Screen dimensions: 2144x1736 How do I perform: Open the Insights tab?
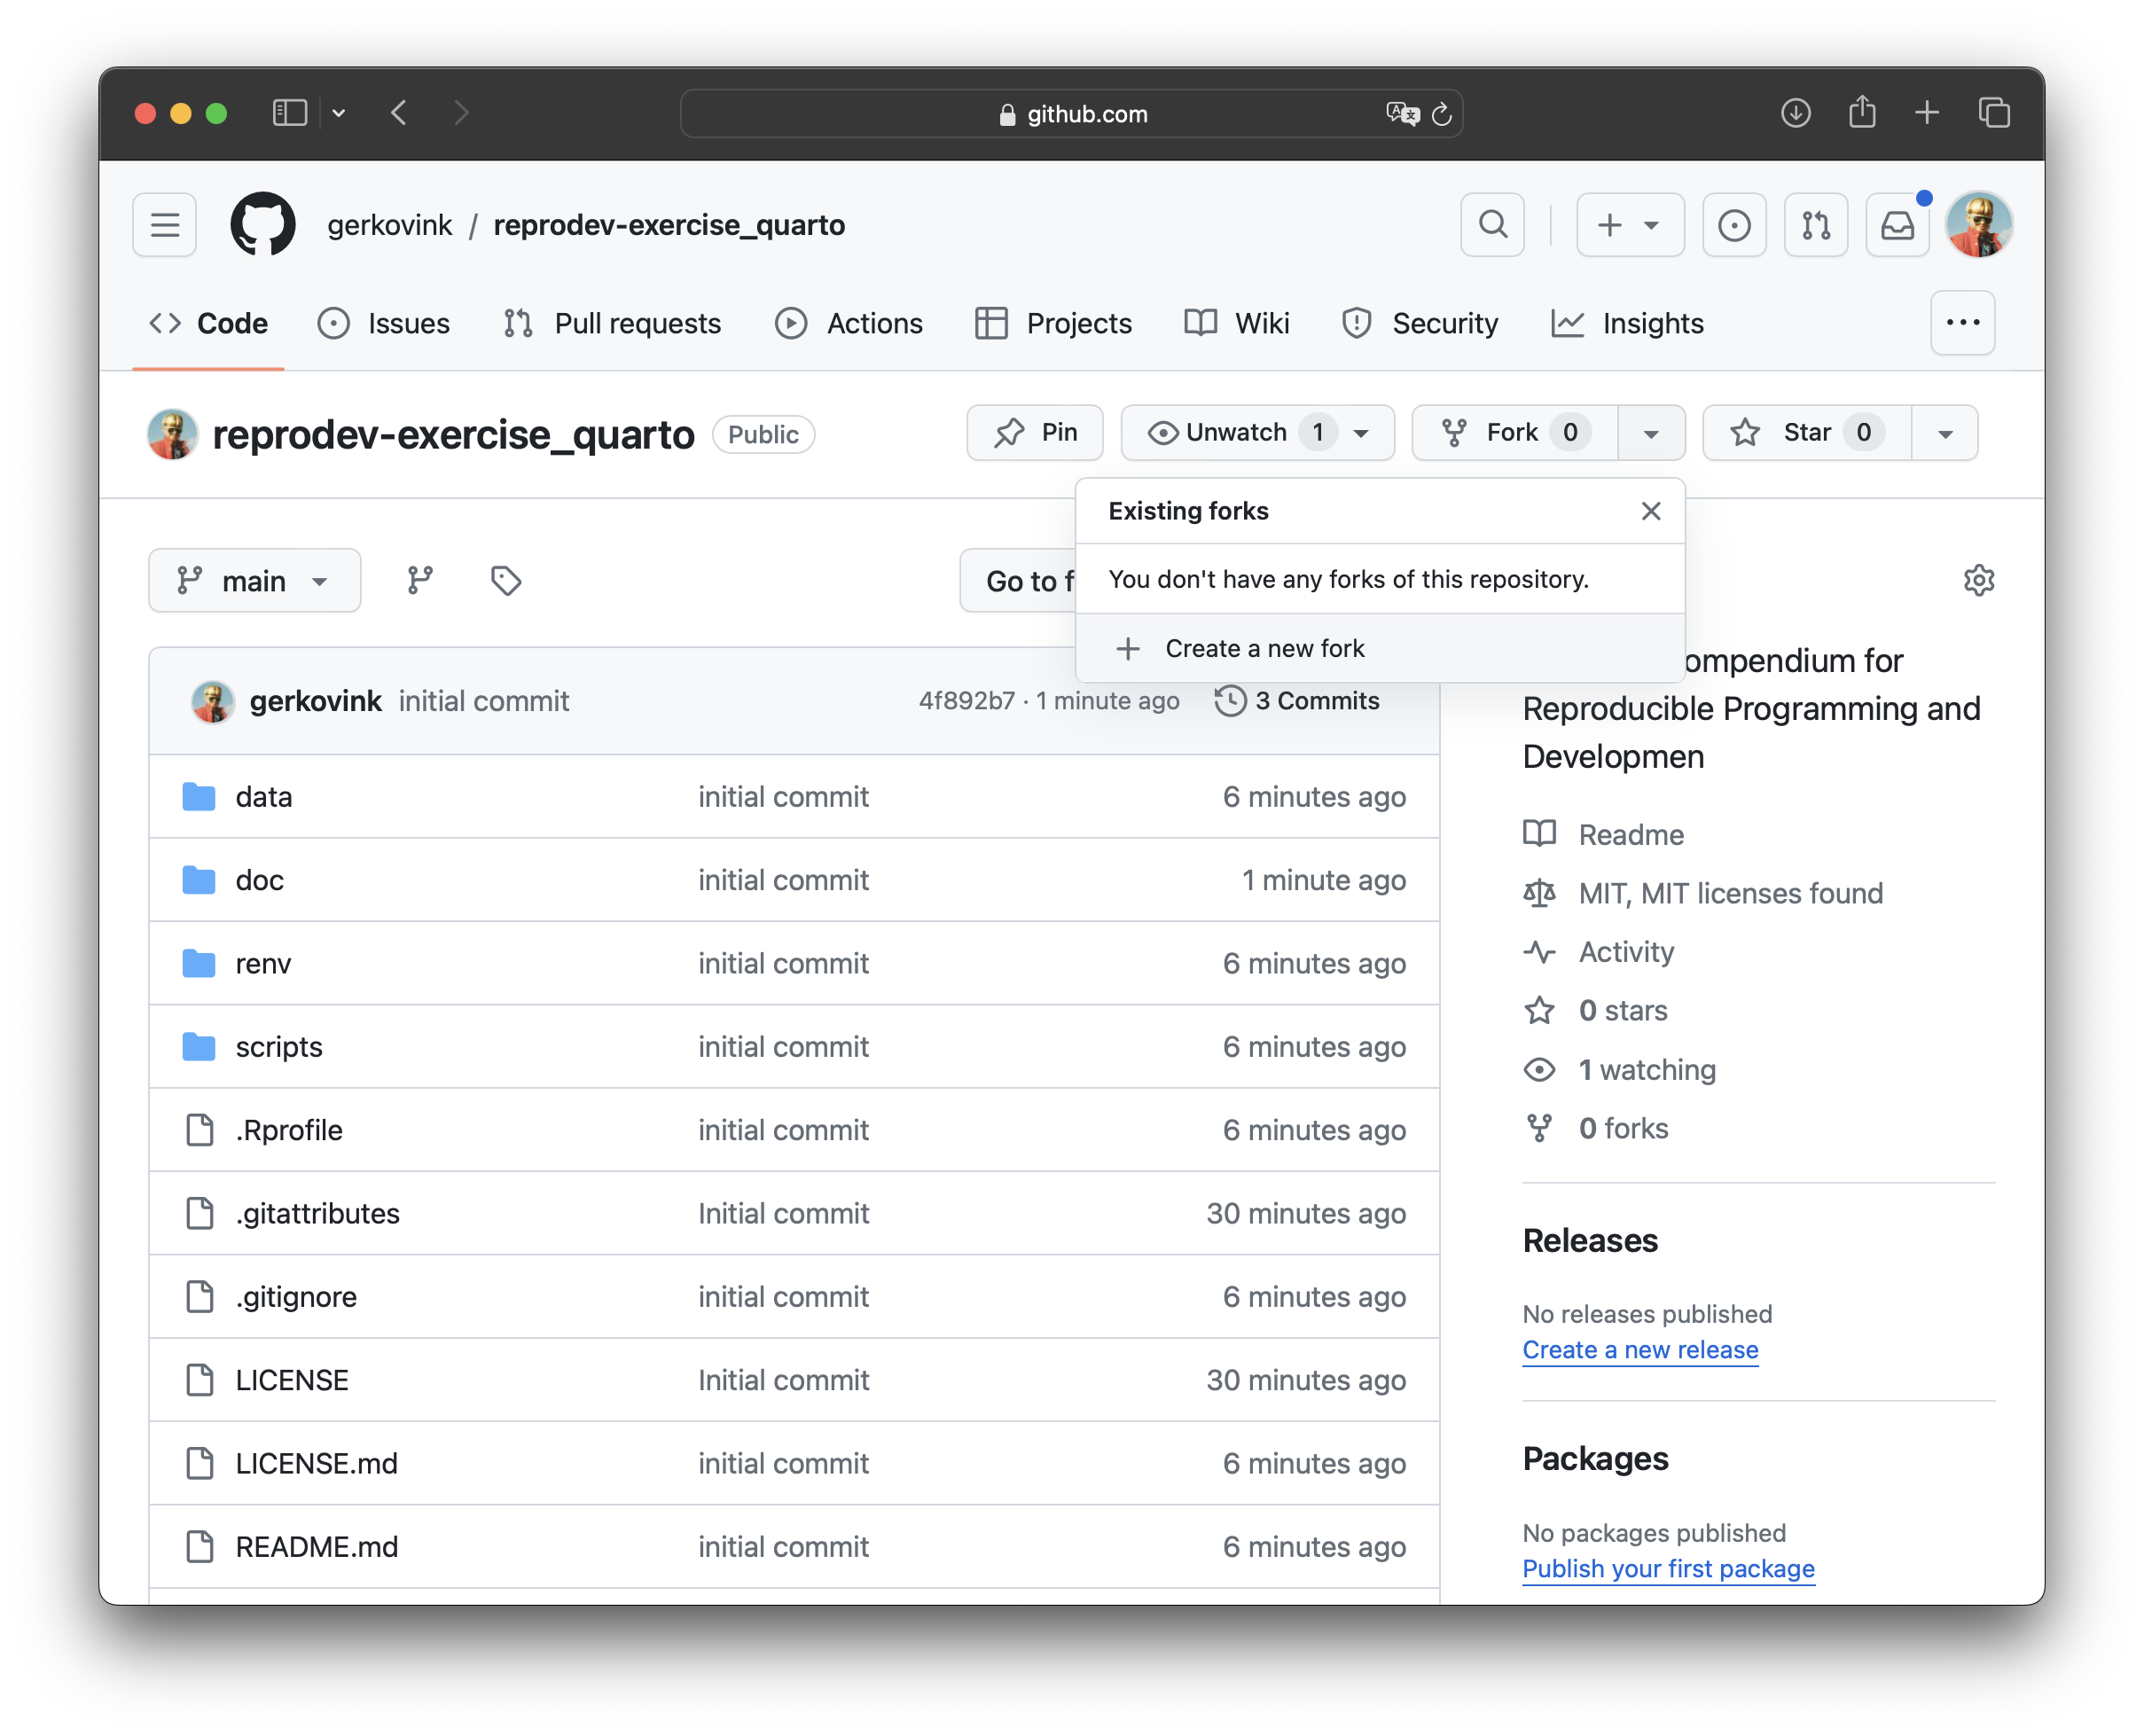click(x=1628, y=323)
